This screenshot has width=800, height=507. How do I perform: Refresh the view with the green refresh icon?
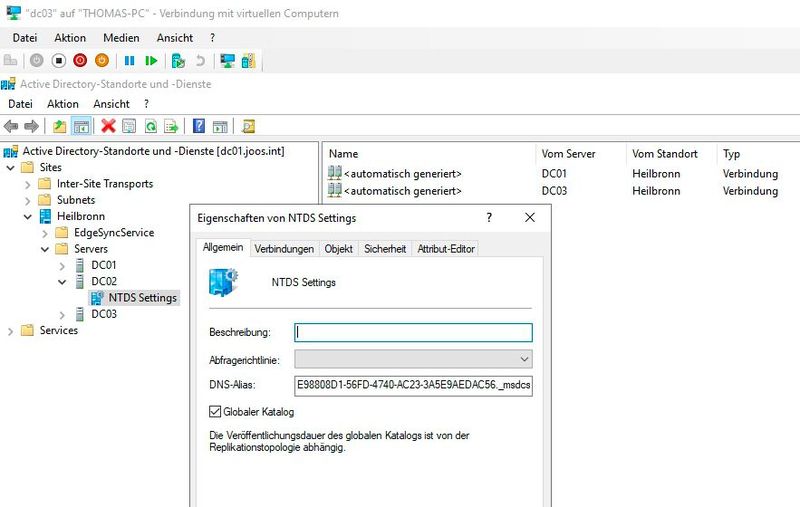pos(151,126)
